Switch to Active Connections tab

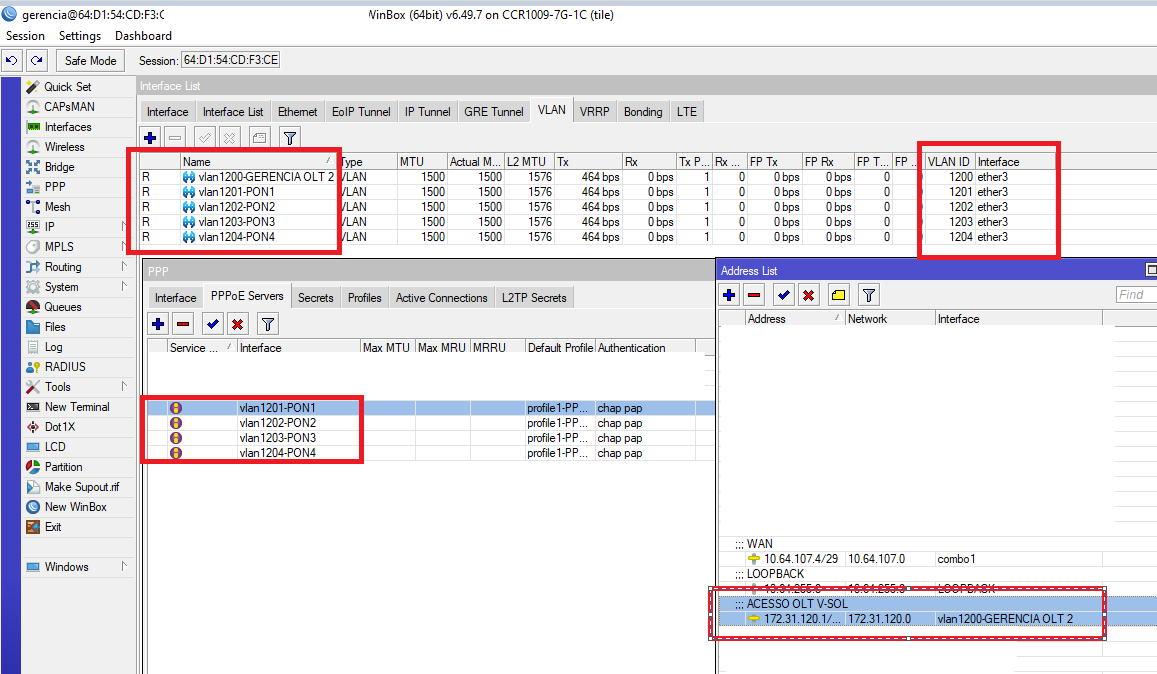coord(441,298)
